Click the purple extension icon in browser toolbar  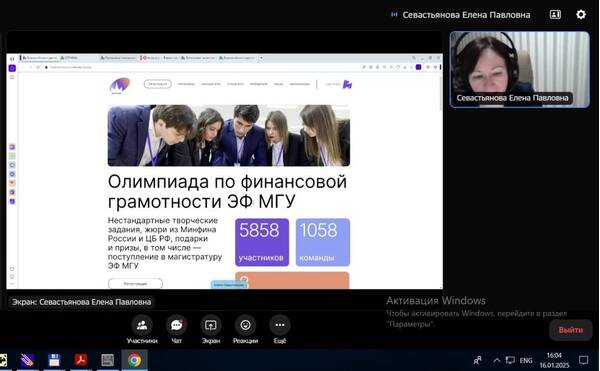(x=418, y=67)
